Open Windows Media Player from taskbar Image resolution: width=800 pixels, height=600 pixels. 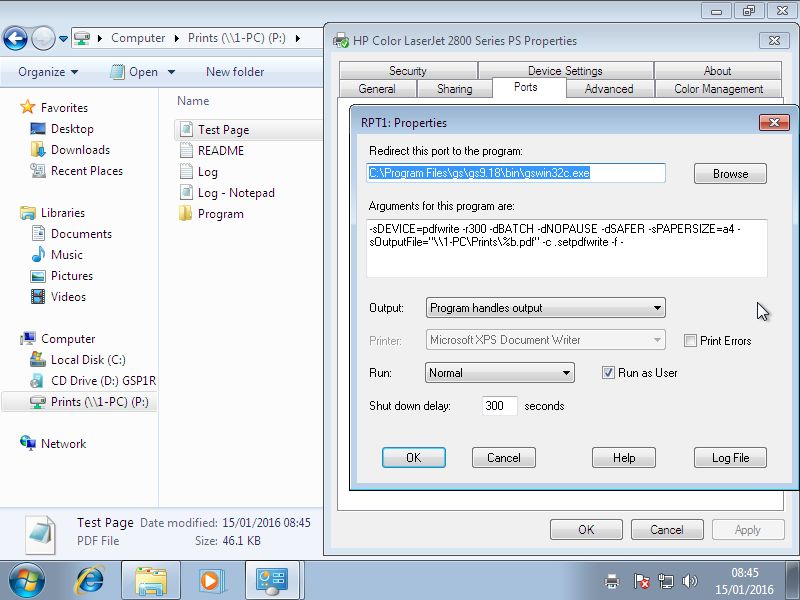210,581
